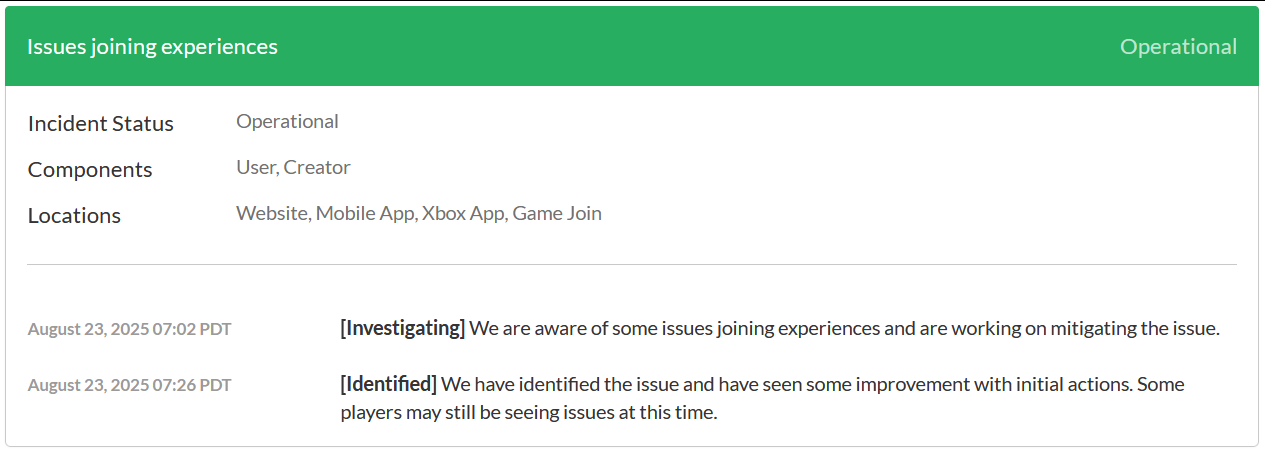Image resolution: width=1265 pixels, height=462 pixels.
Task: Click the Operational value beside Incident Status
Action: coord(287,122)
